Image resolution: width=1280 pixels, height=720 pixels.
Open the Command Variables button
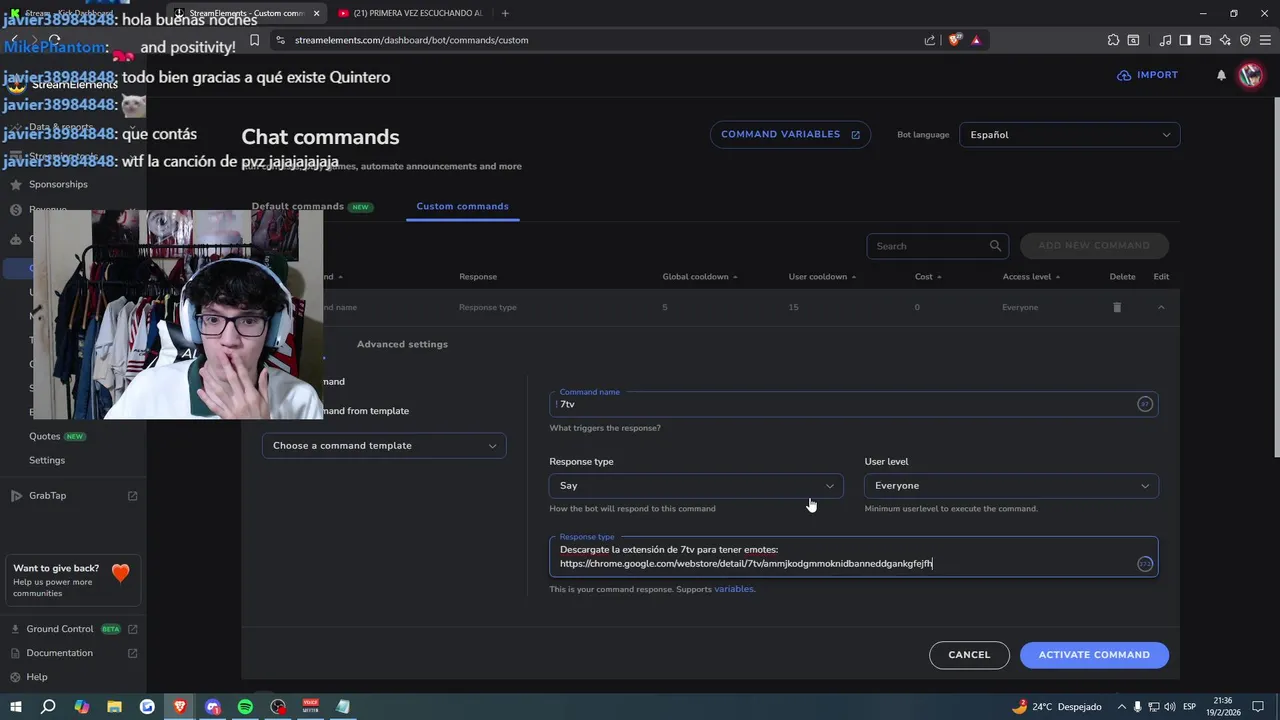(790, 135)
